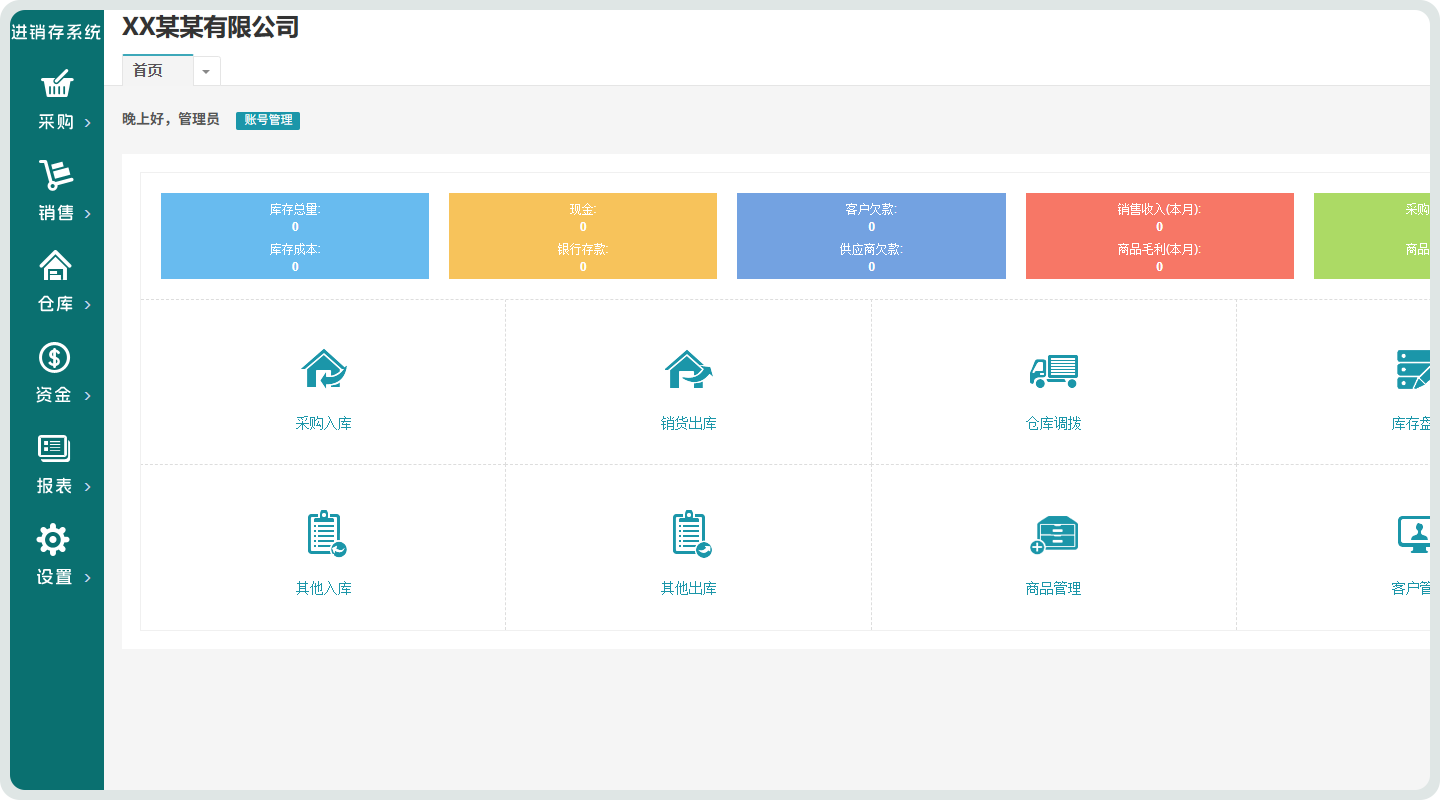
Task: Click the 其他入库 clipboard icon
Action: tap(325, 534)
